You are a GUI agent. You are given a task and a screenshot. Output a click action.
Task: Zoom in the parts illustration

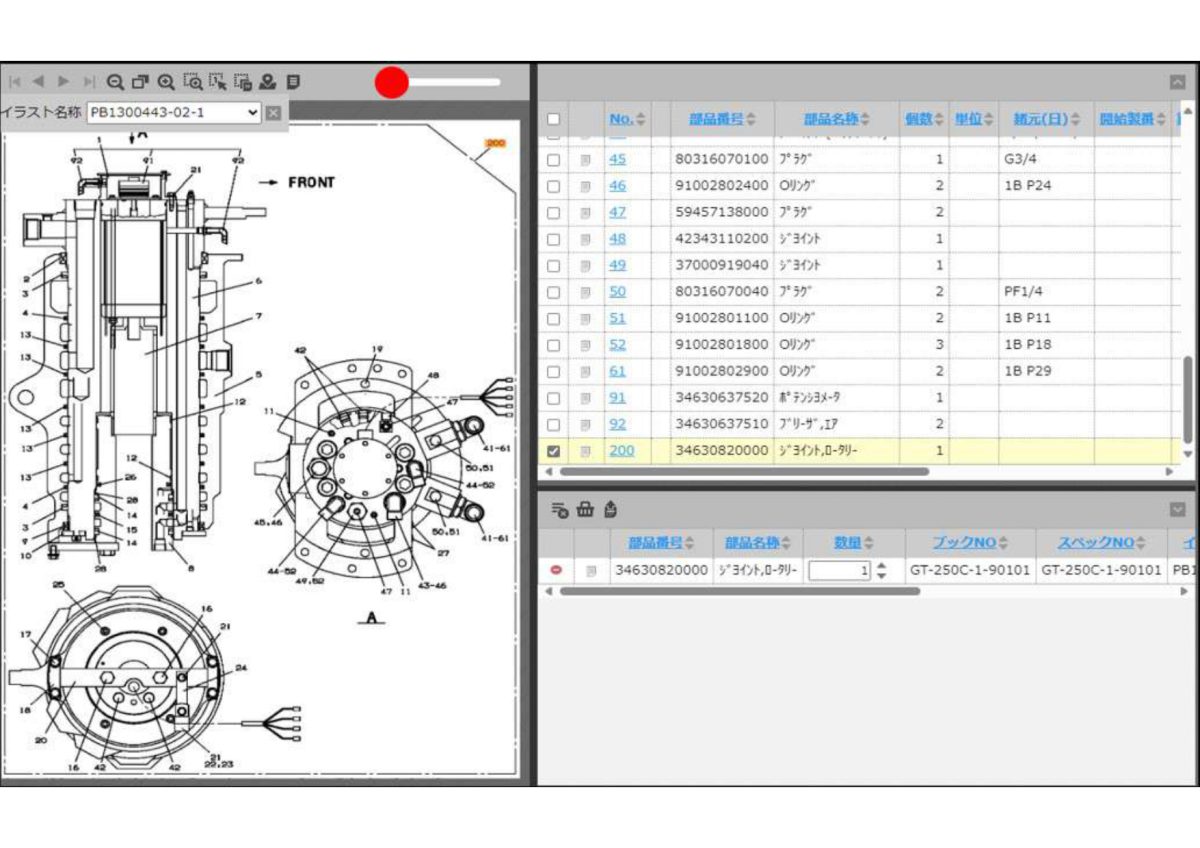[167, 82]
